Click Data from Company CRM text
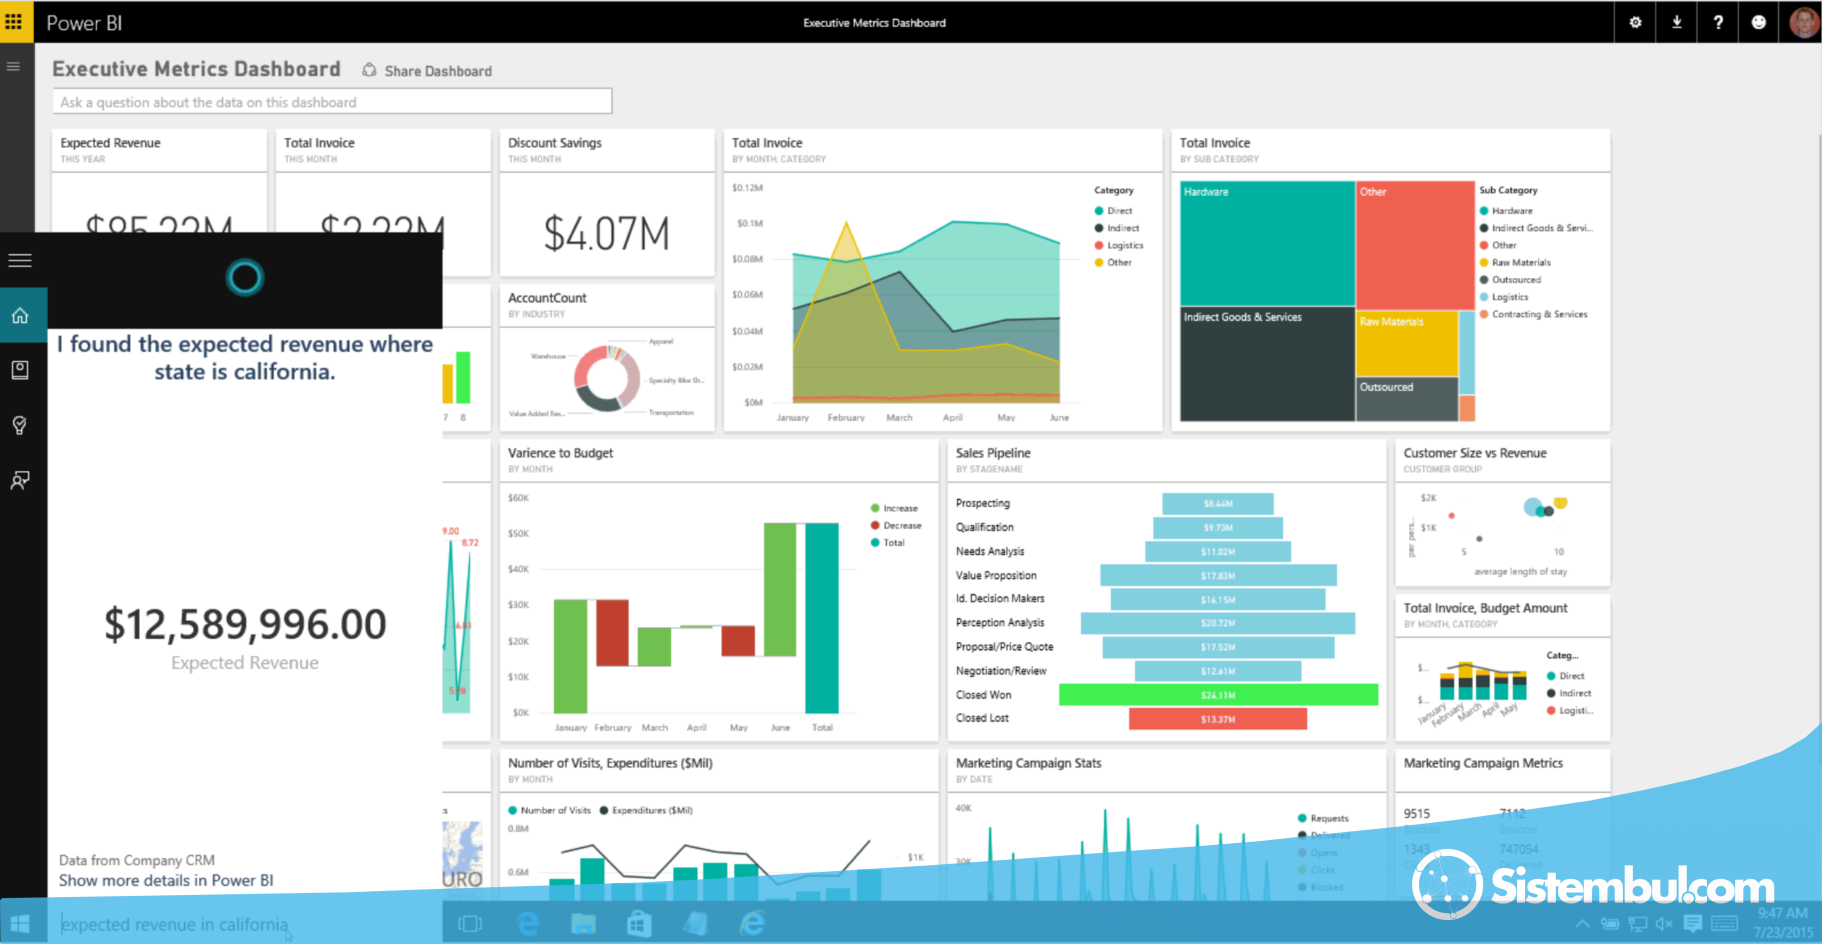 (x=137, y=860)
